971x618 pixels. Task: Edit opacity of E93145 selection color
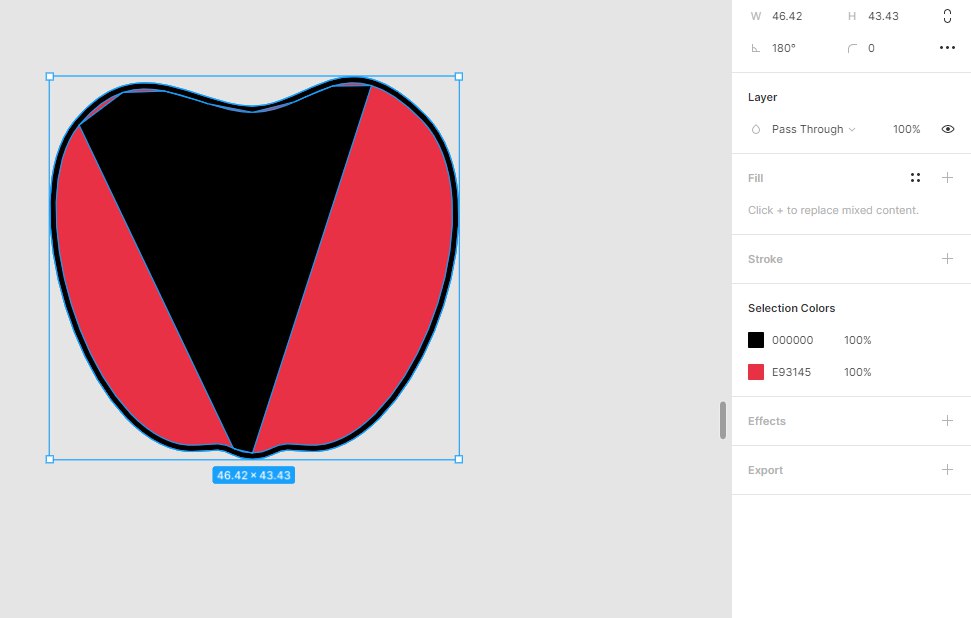858,372
